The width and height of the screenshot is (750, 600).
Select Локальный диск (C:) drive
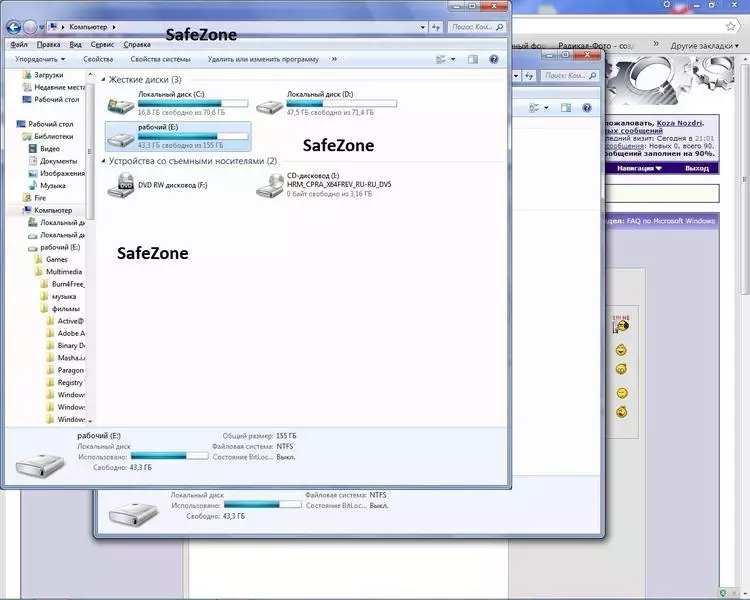pos(178,103)
